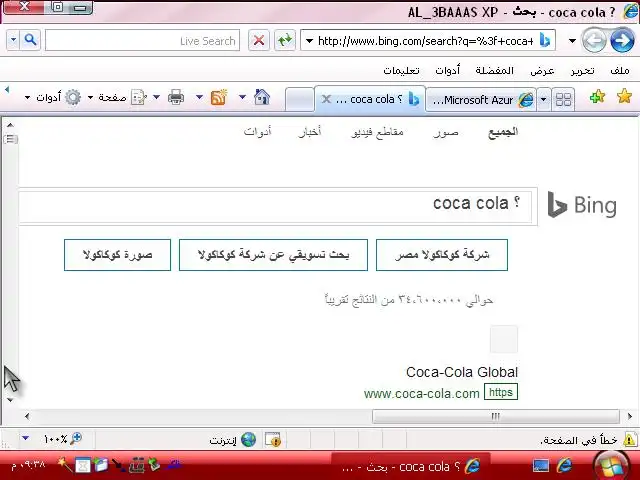Click the horizontal scrollbar right arrow
This screenshot has height=480, width=640.
pos(629,416)
